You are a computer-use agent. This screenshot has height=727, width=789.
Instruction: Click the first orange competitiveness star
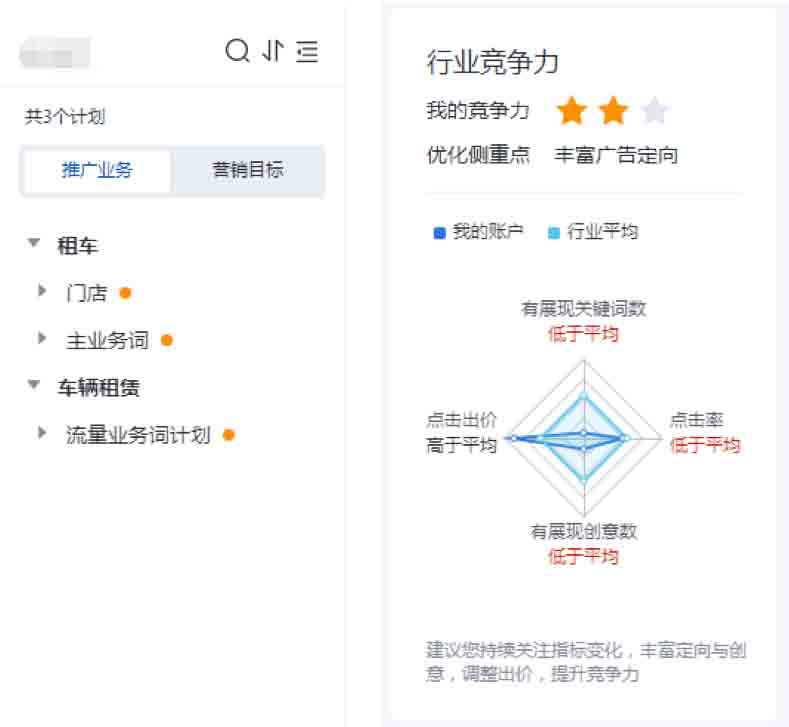[x=571, y=111]
